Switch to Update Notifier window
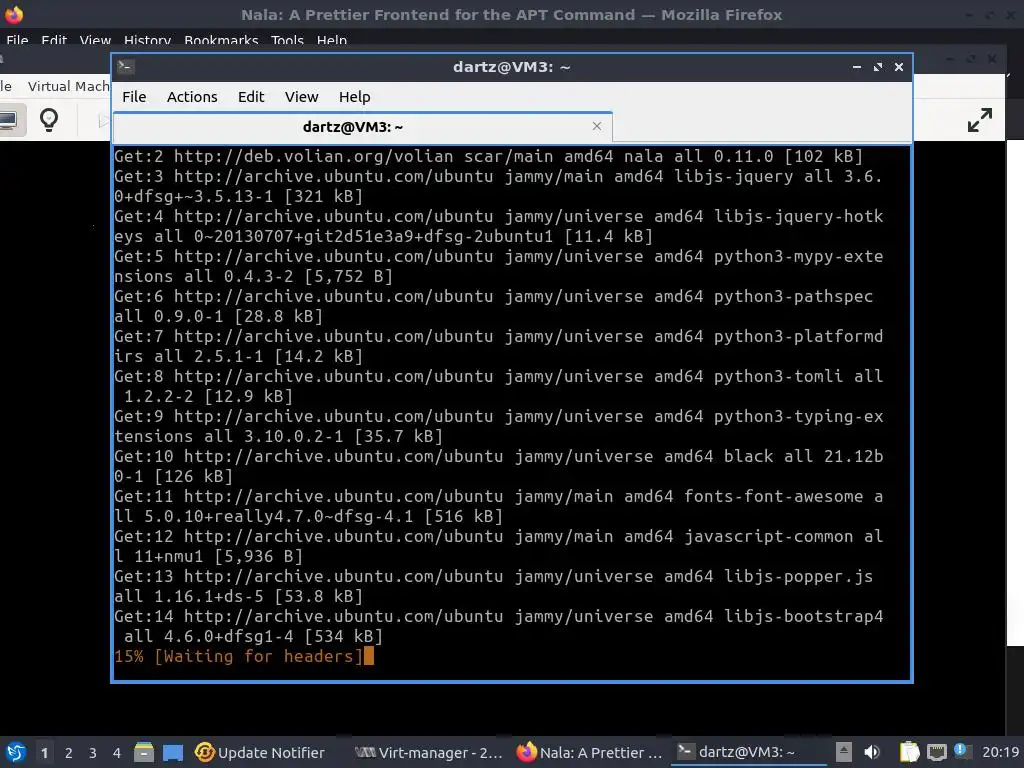The width and height of the screenshot is (1024, 768). click(260, 752)
